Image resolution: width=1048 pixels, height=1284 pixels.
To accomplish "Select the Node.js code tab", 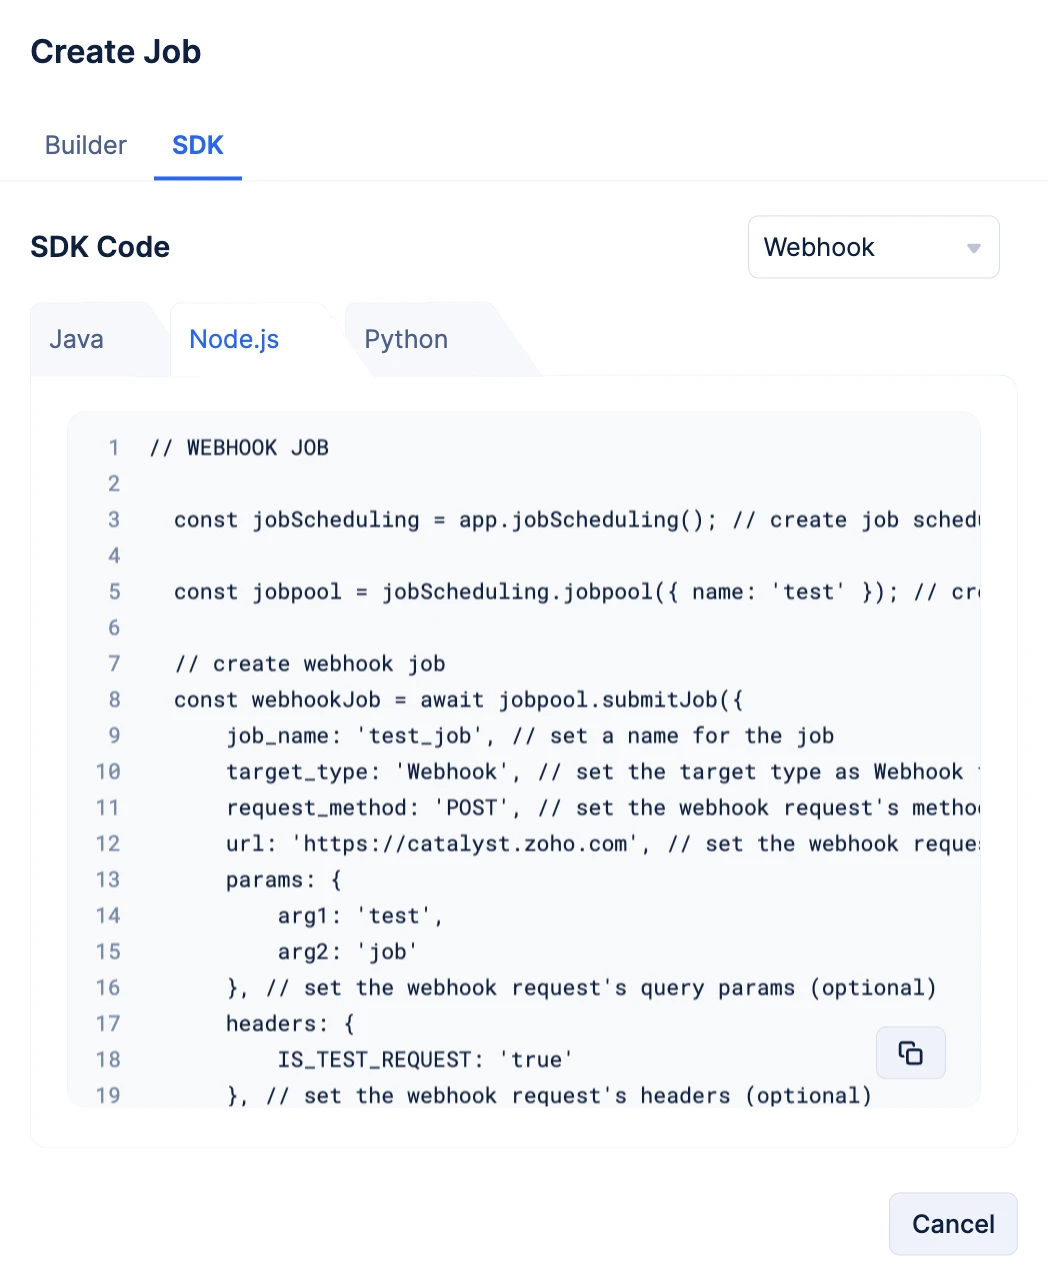I will pos(235,340).
